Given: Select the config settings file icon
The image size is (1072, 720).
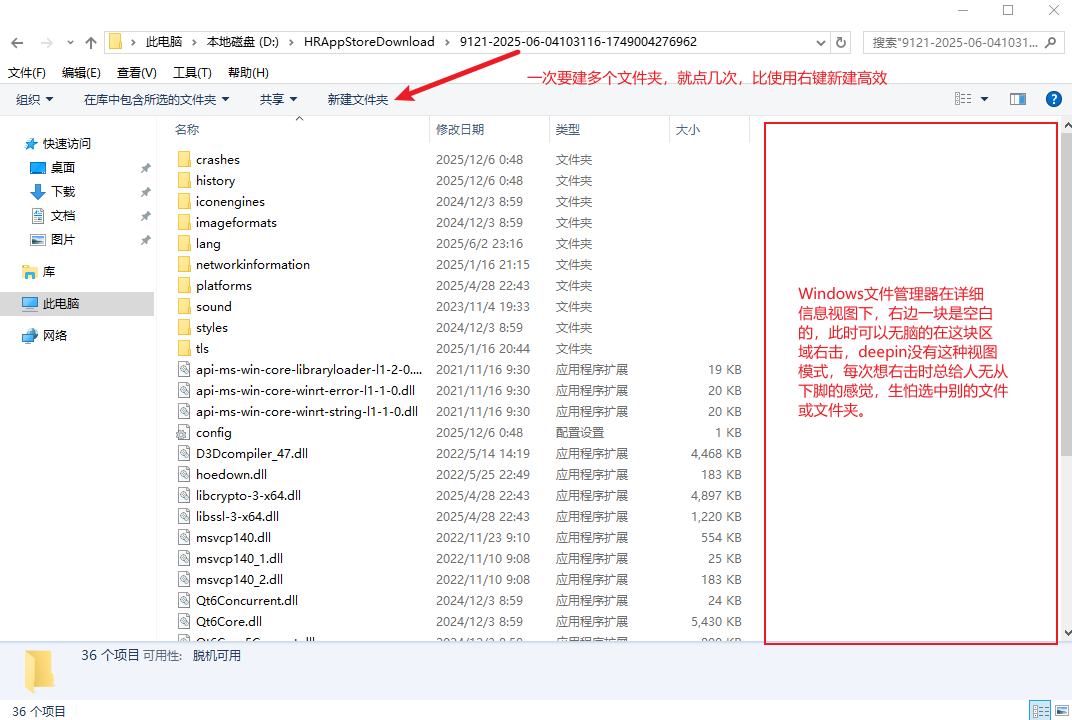Looking at the screenshot, I should click(x=183, y=433).
